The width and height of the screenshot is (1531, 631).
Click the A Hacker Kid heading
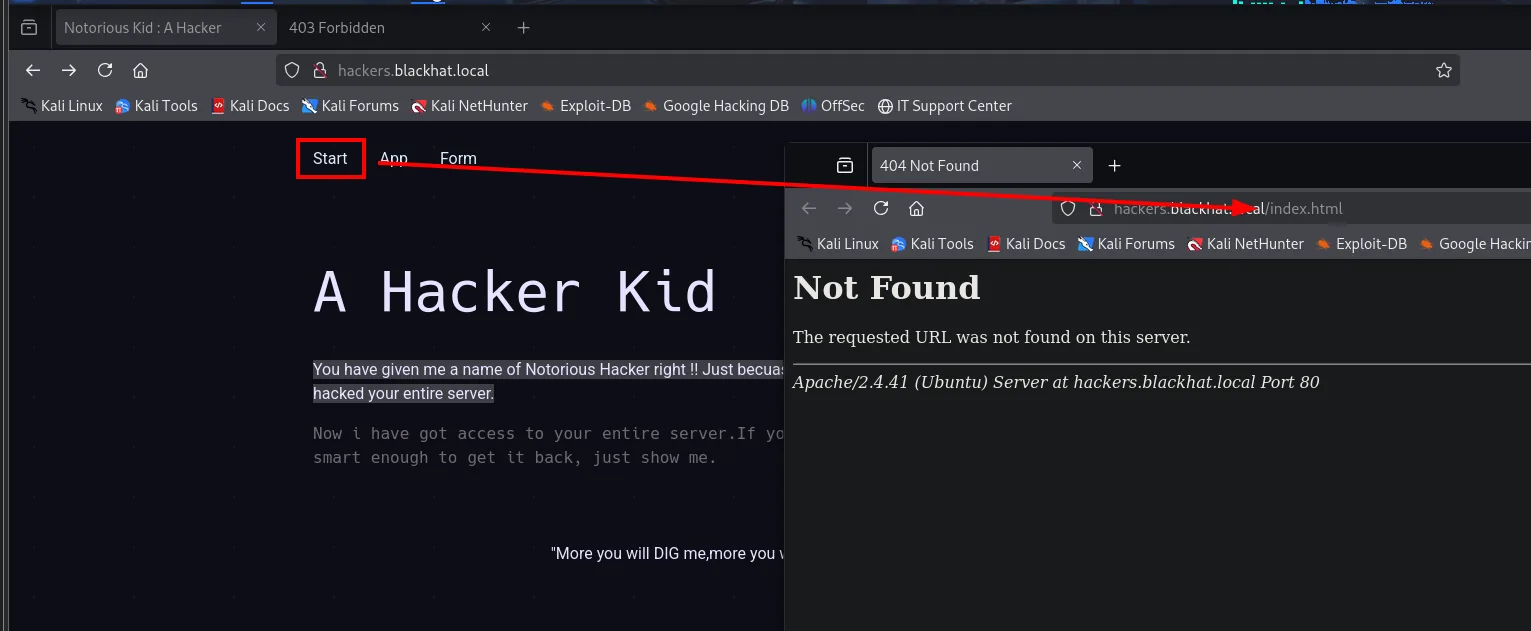[x=515, y=292]
